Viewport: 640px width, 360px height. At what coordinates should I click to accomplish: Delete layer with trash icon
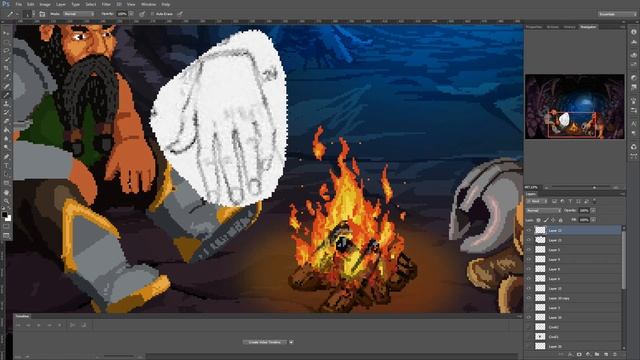[615, 354]
